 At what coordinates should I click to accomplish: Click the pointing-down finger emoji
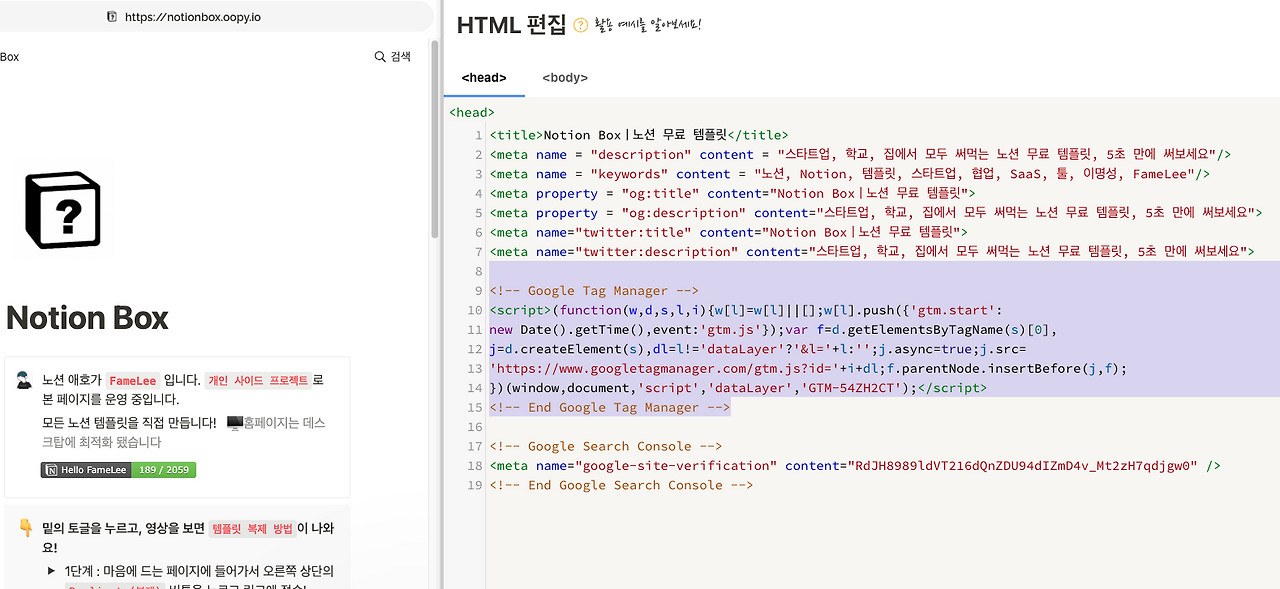click(26, 528)
